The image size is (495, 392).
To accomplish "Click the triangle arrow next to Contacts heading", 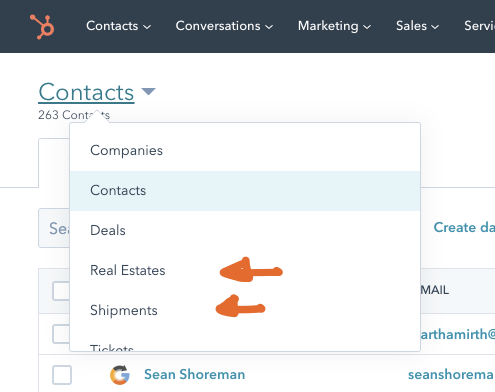I will click(148, 91).
